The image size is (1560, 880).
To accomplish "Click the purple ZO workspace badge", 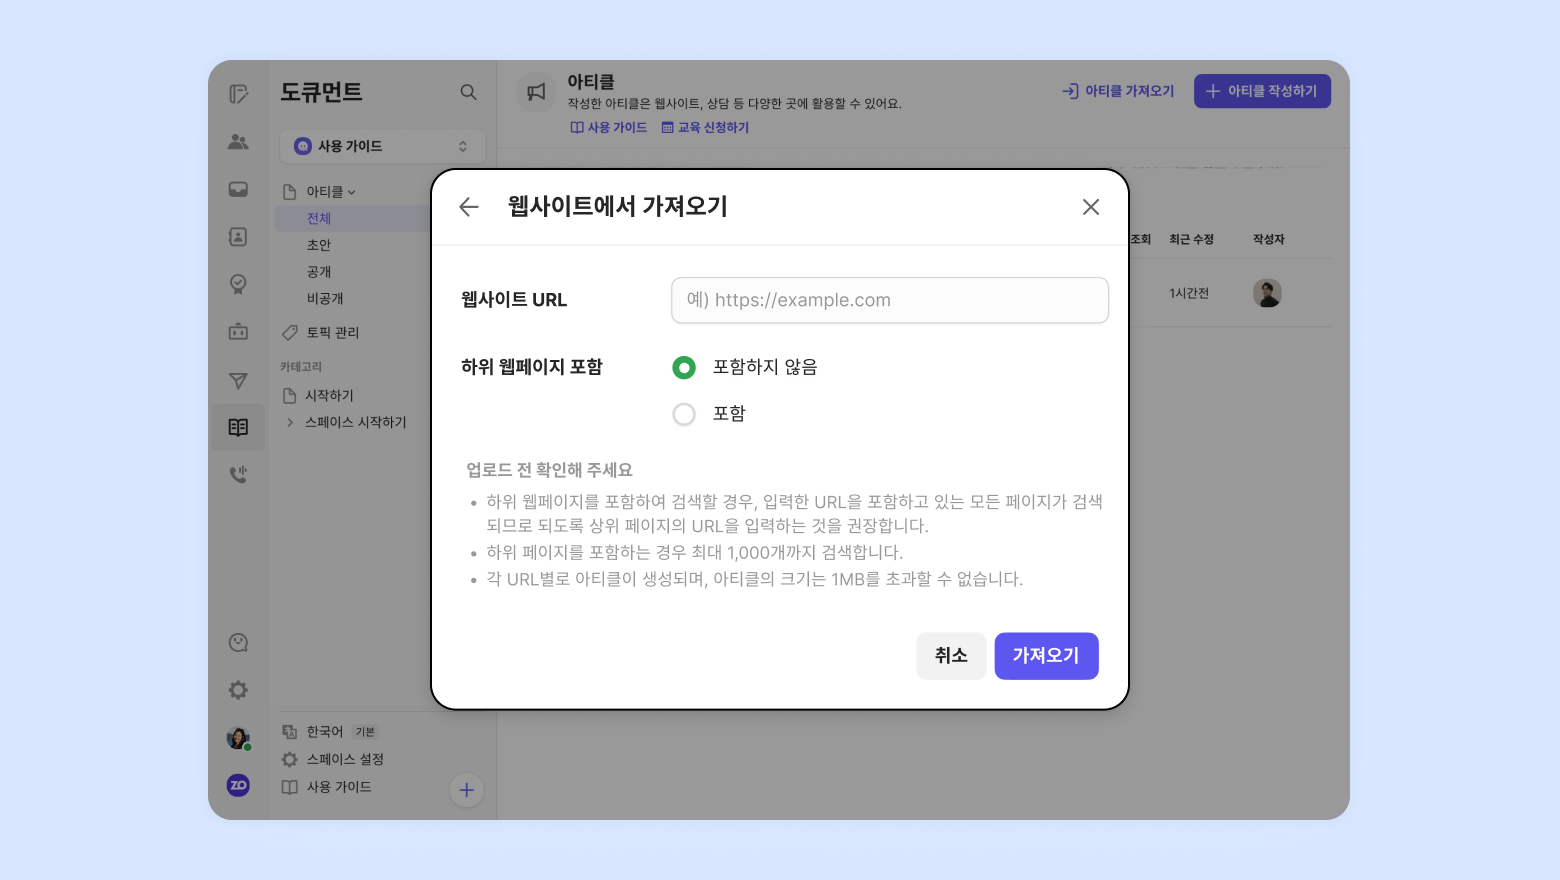I will (238, 785).
